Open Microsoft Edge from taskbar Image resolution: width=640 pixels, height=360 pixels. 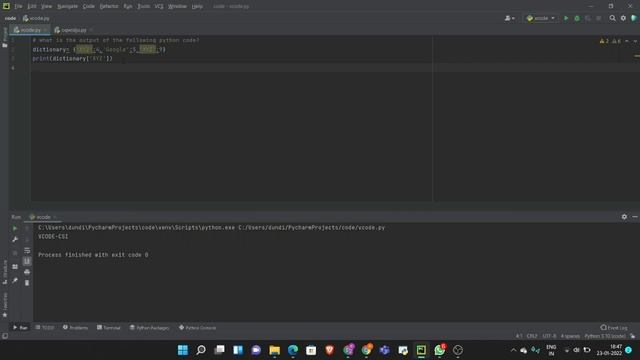click(293, 350)
